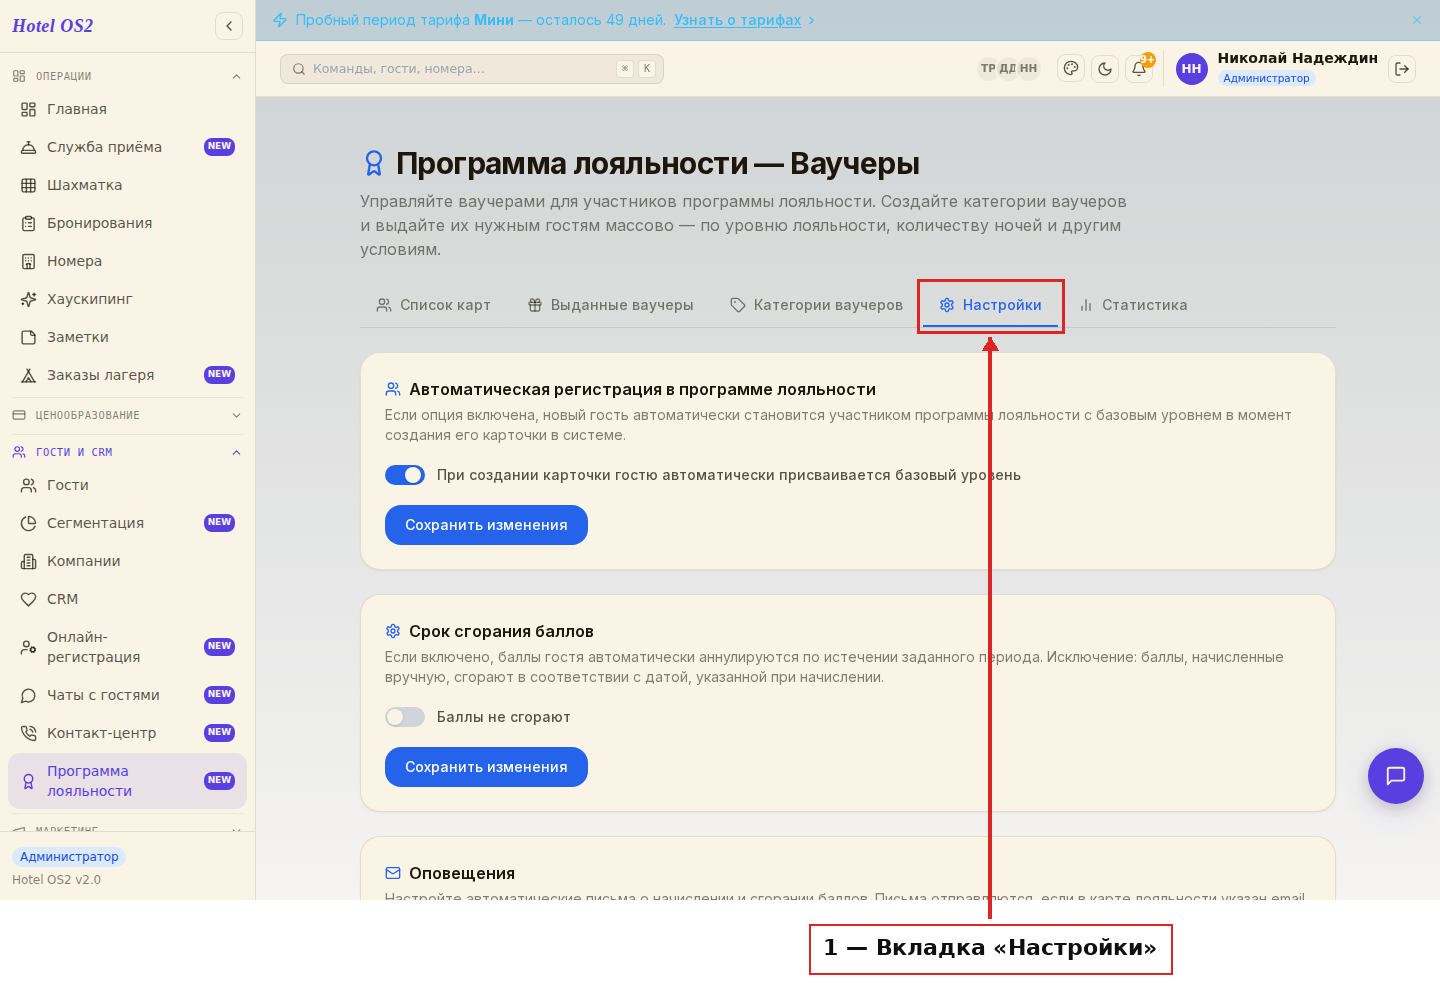Open Заметки page
The height and width of the screenshot is (998, 1440).
click(127, 337)
